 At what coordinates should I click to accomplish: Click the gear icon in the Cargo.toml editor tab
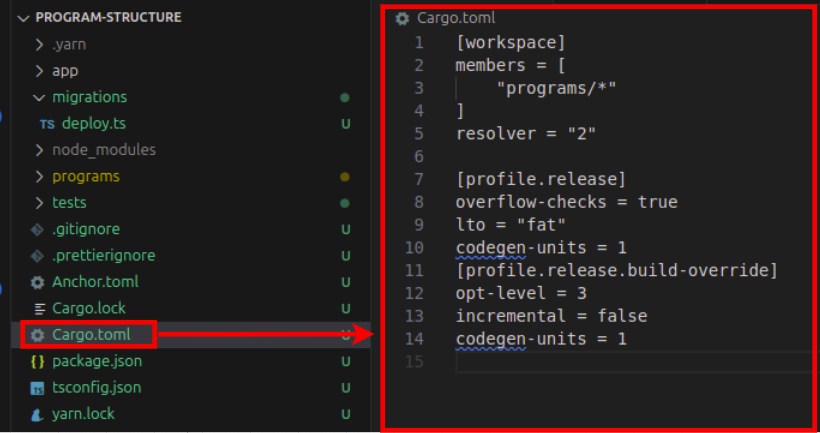tap(402, 19)
